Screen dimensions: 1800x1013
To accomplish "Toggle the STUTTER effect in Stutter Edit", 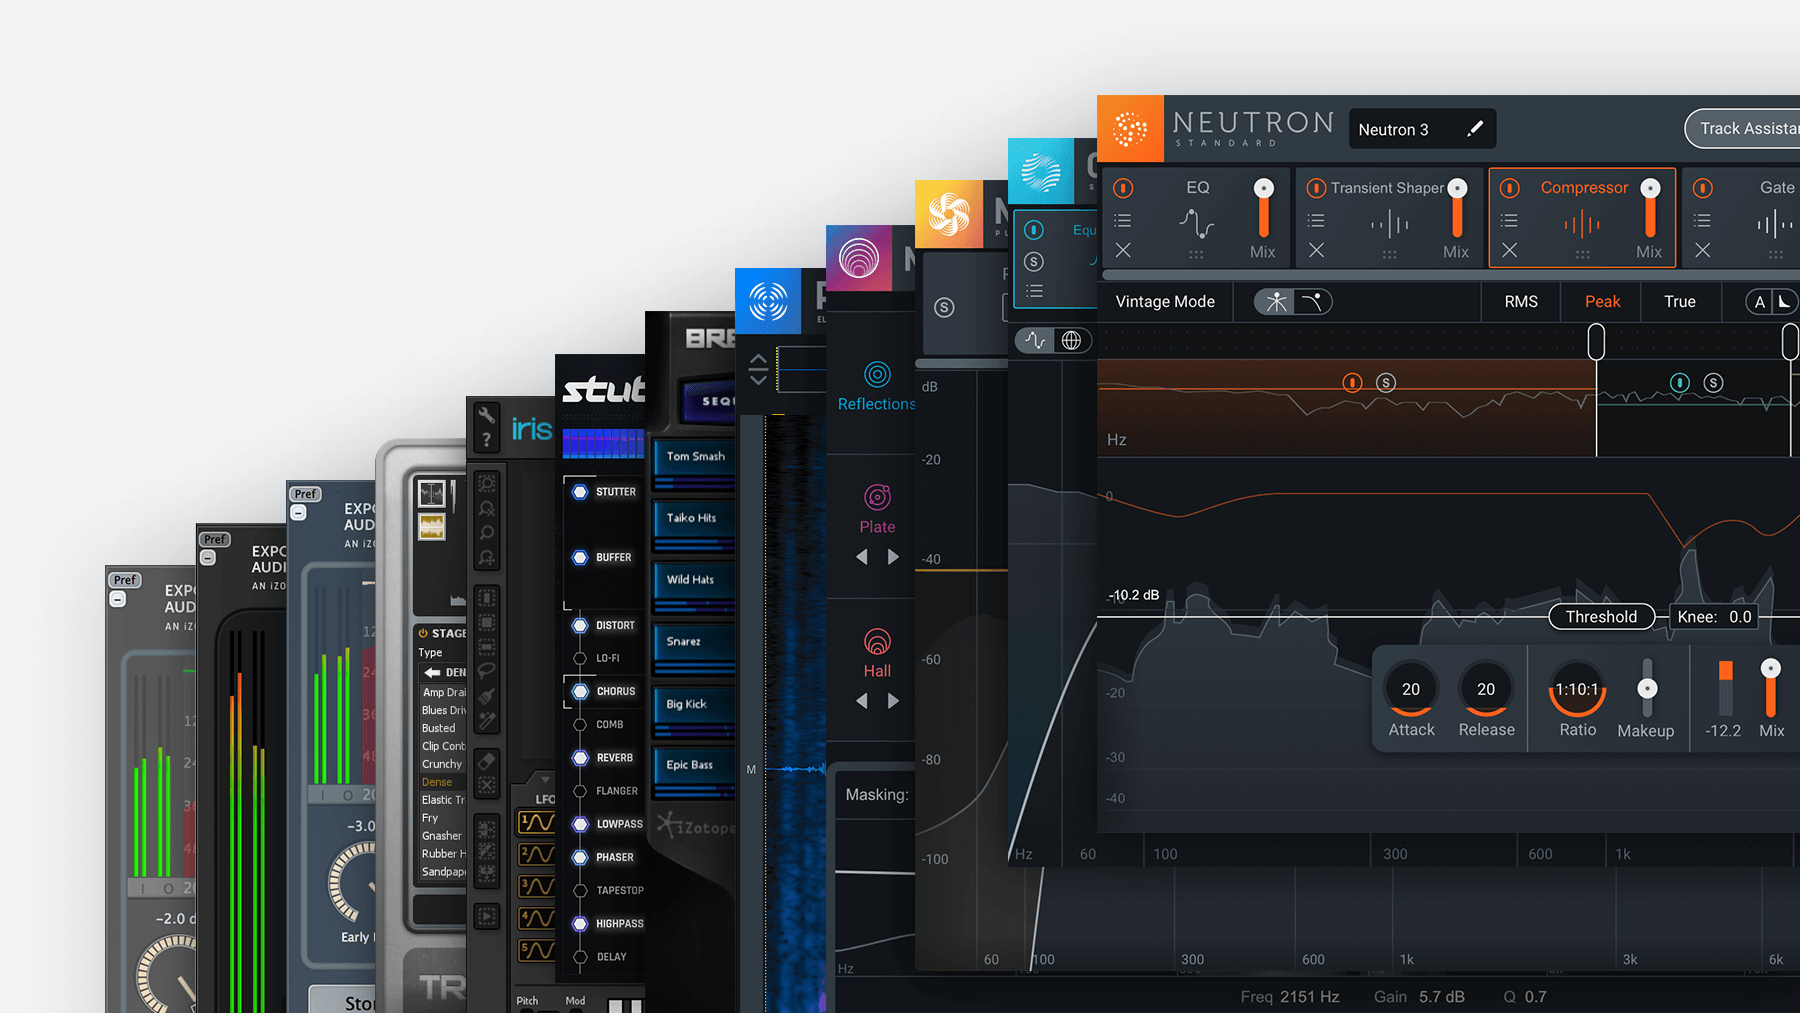I will click(580, 492).
